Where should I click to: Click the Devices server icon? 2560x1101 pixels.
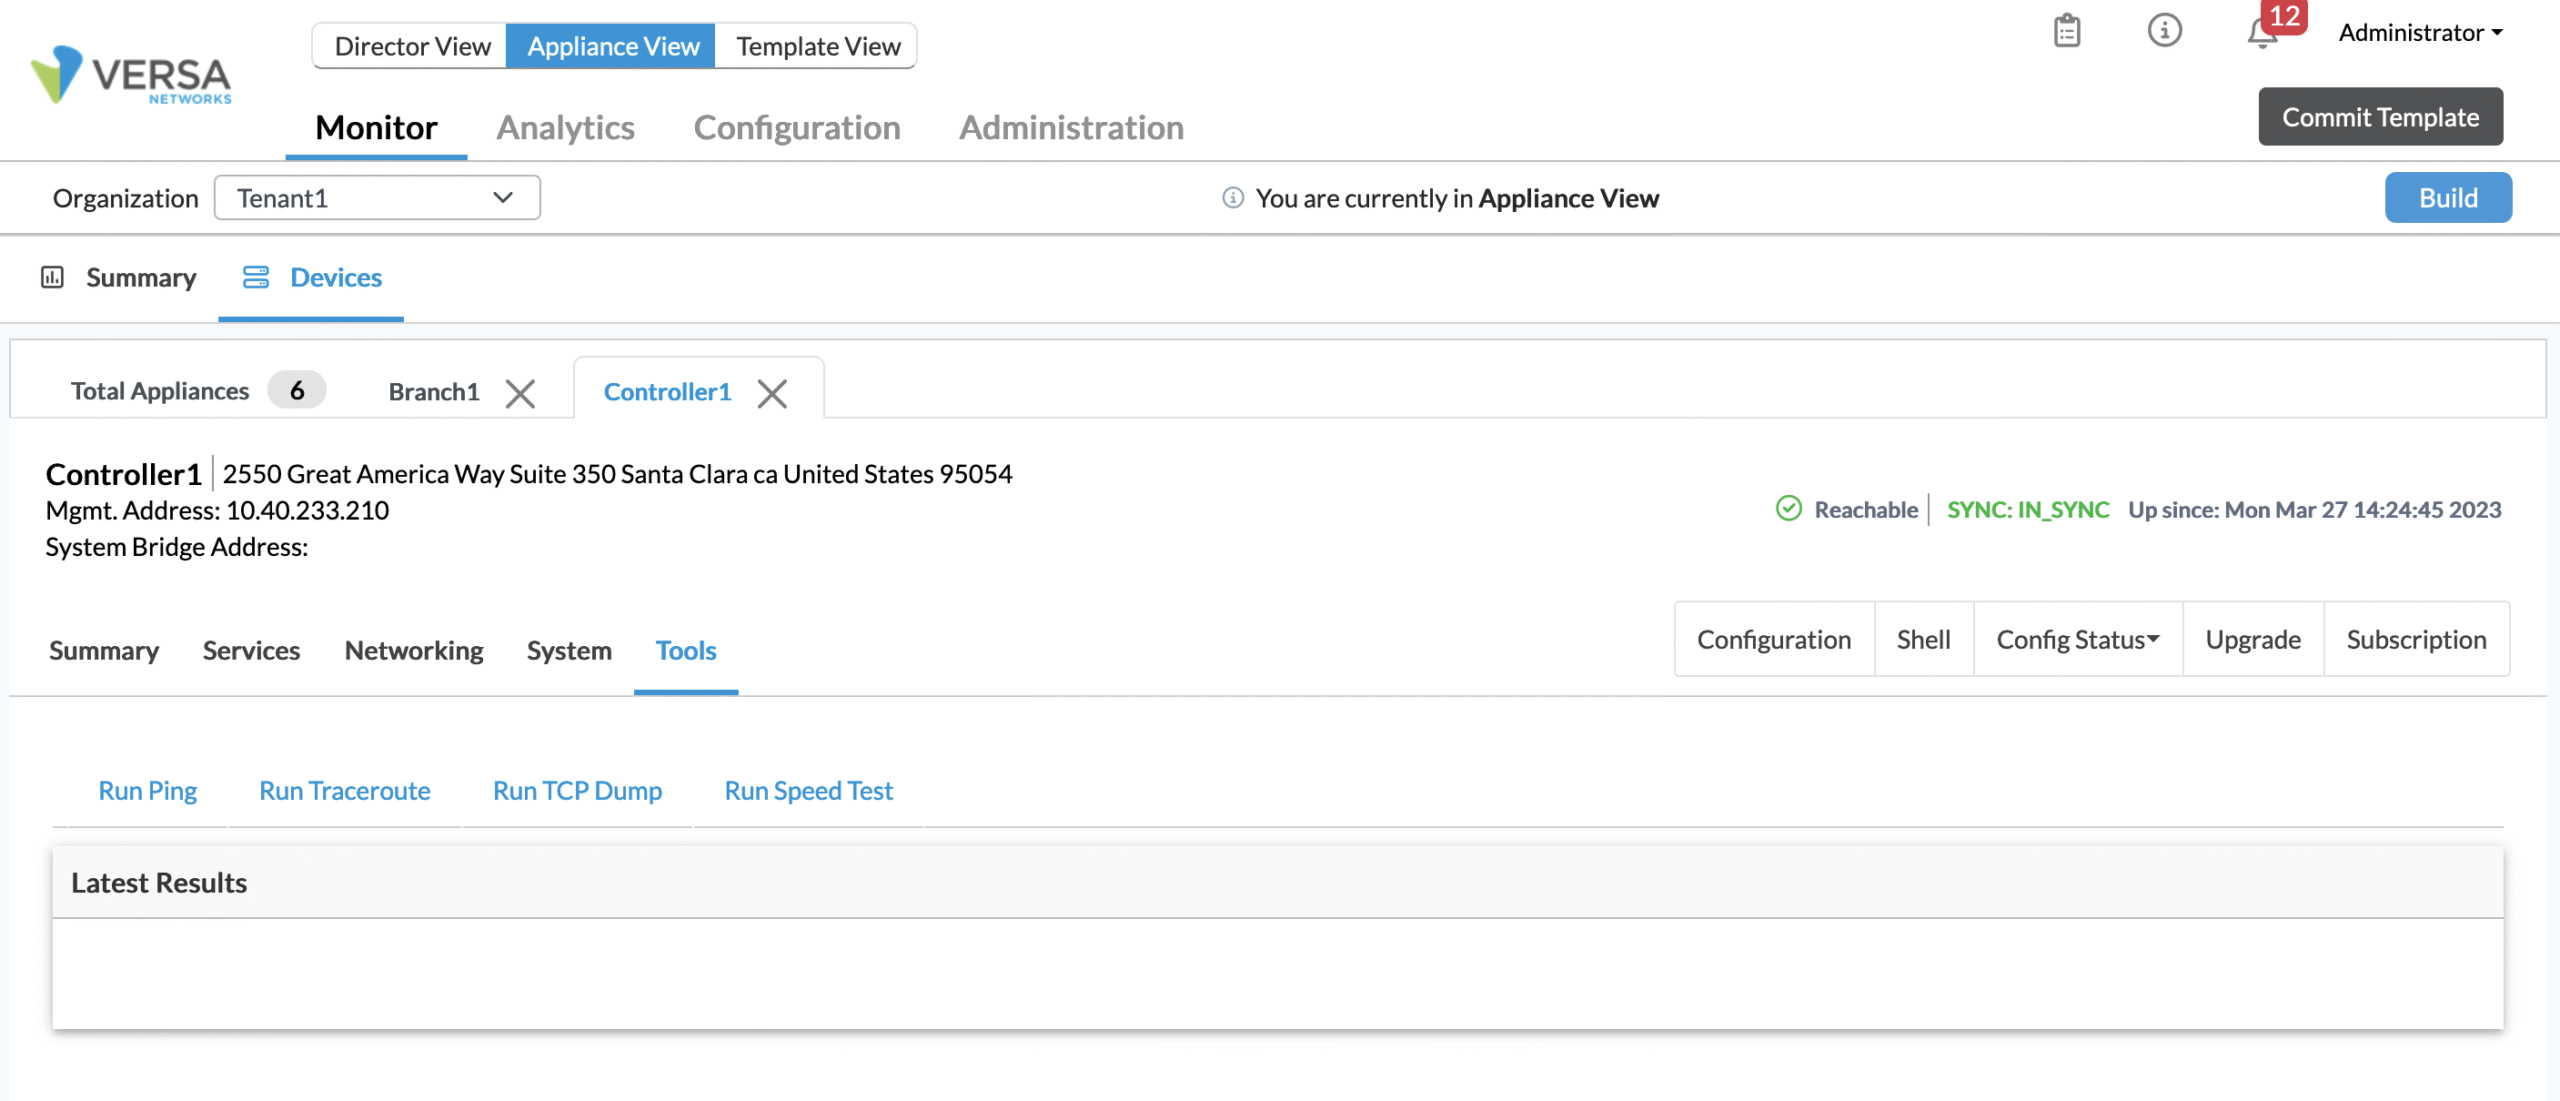tap(256, 277)
